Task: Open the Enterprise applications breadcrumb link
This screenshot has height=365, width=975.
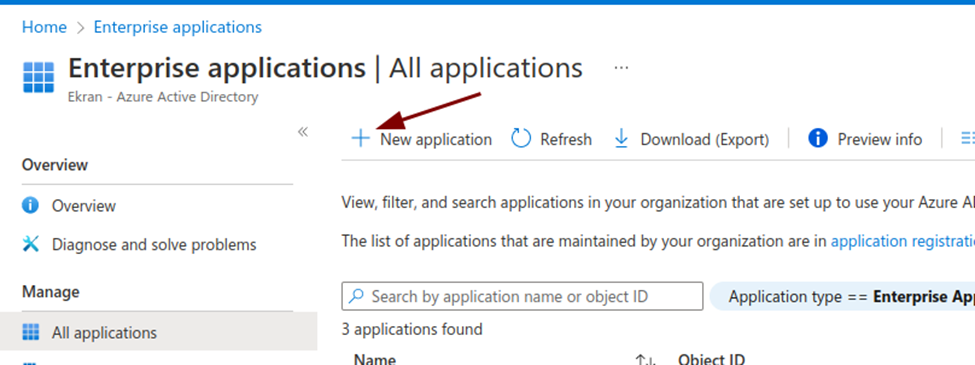Action: point(178,27)
